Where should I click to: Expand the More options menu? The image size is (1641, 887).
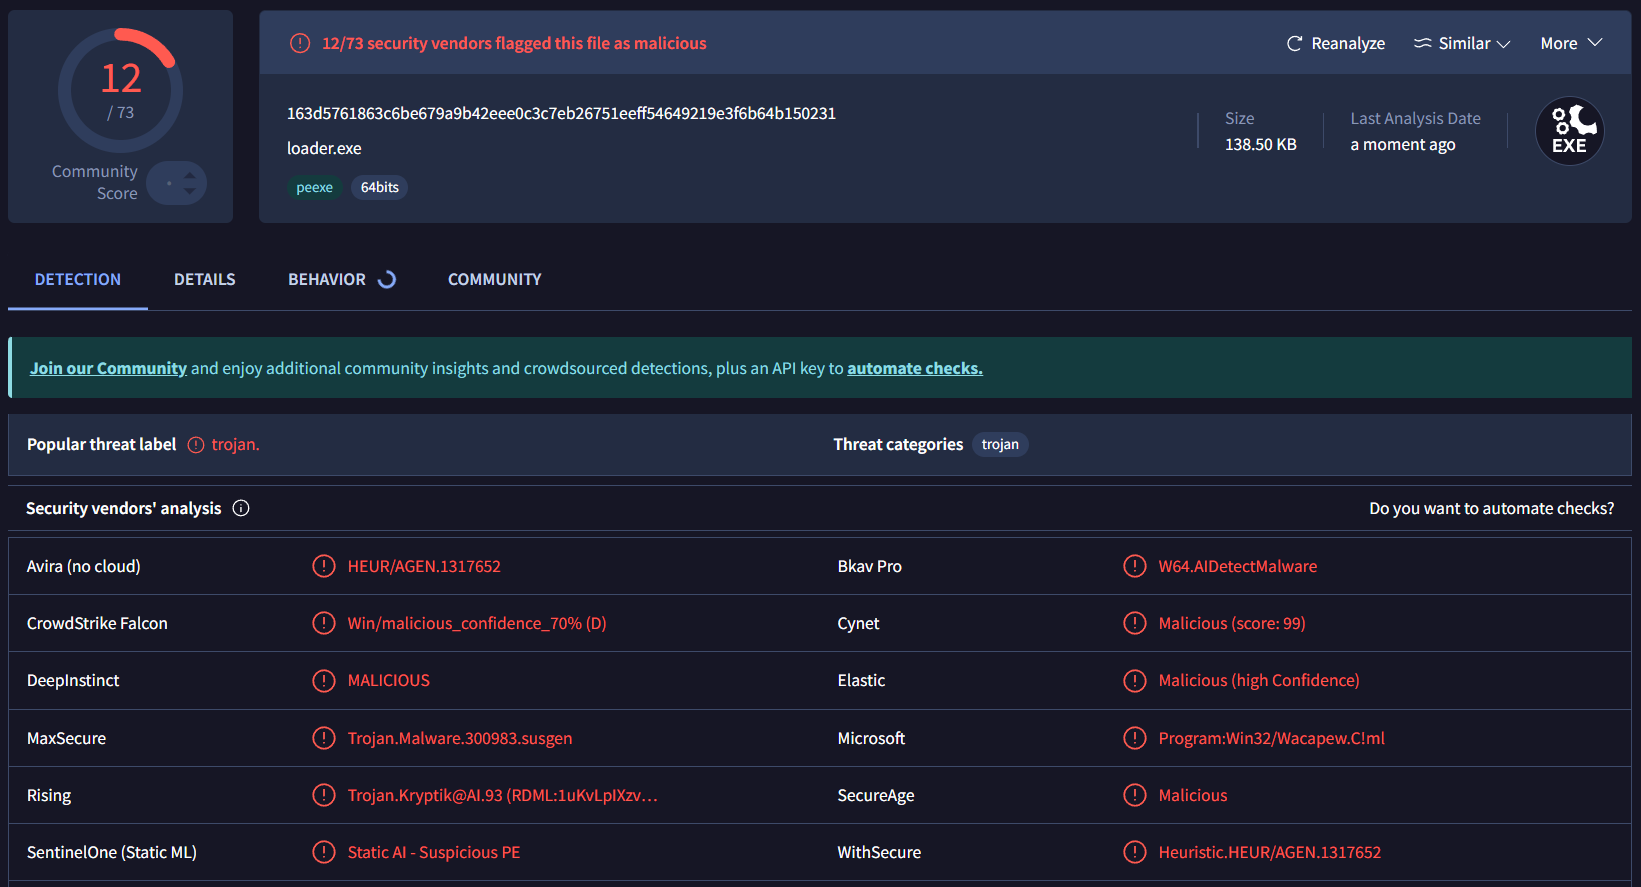[1571, 43]
